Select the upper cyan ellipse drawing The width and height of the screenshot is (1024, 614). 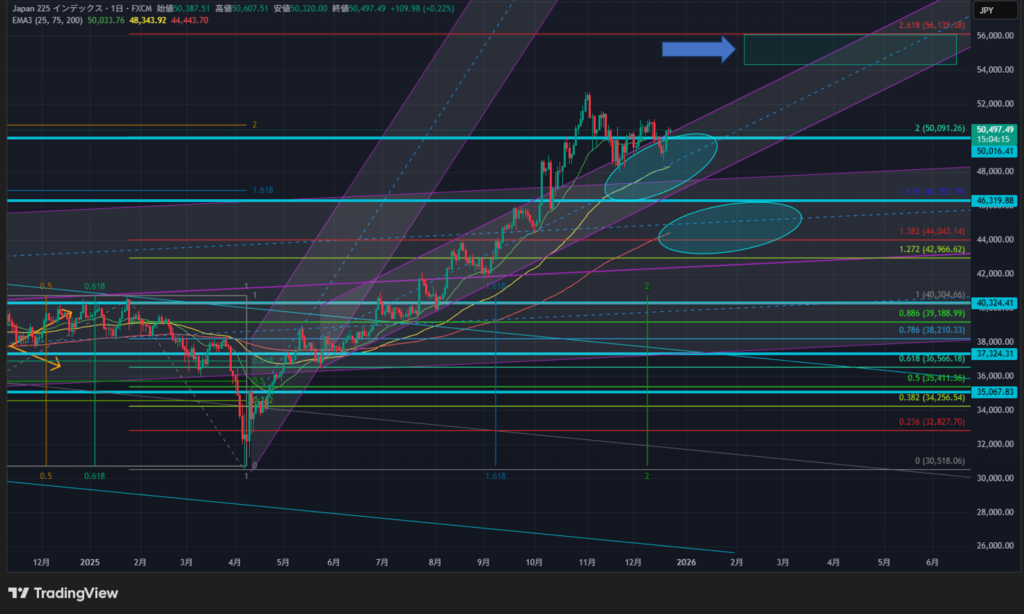[660, 166]
